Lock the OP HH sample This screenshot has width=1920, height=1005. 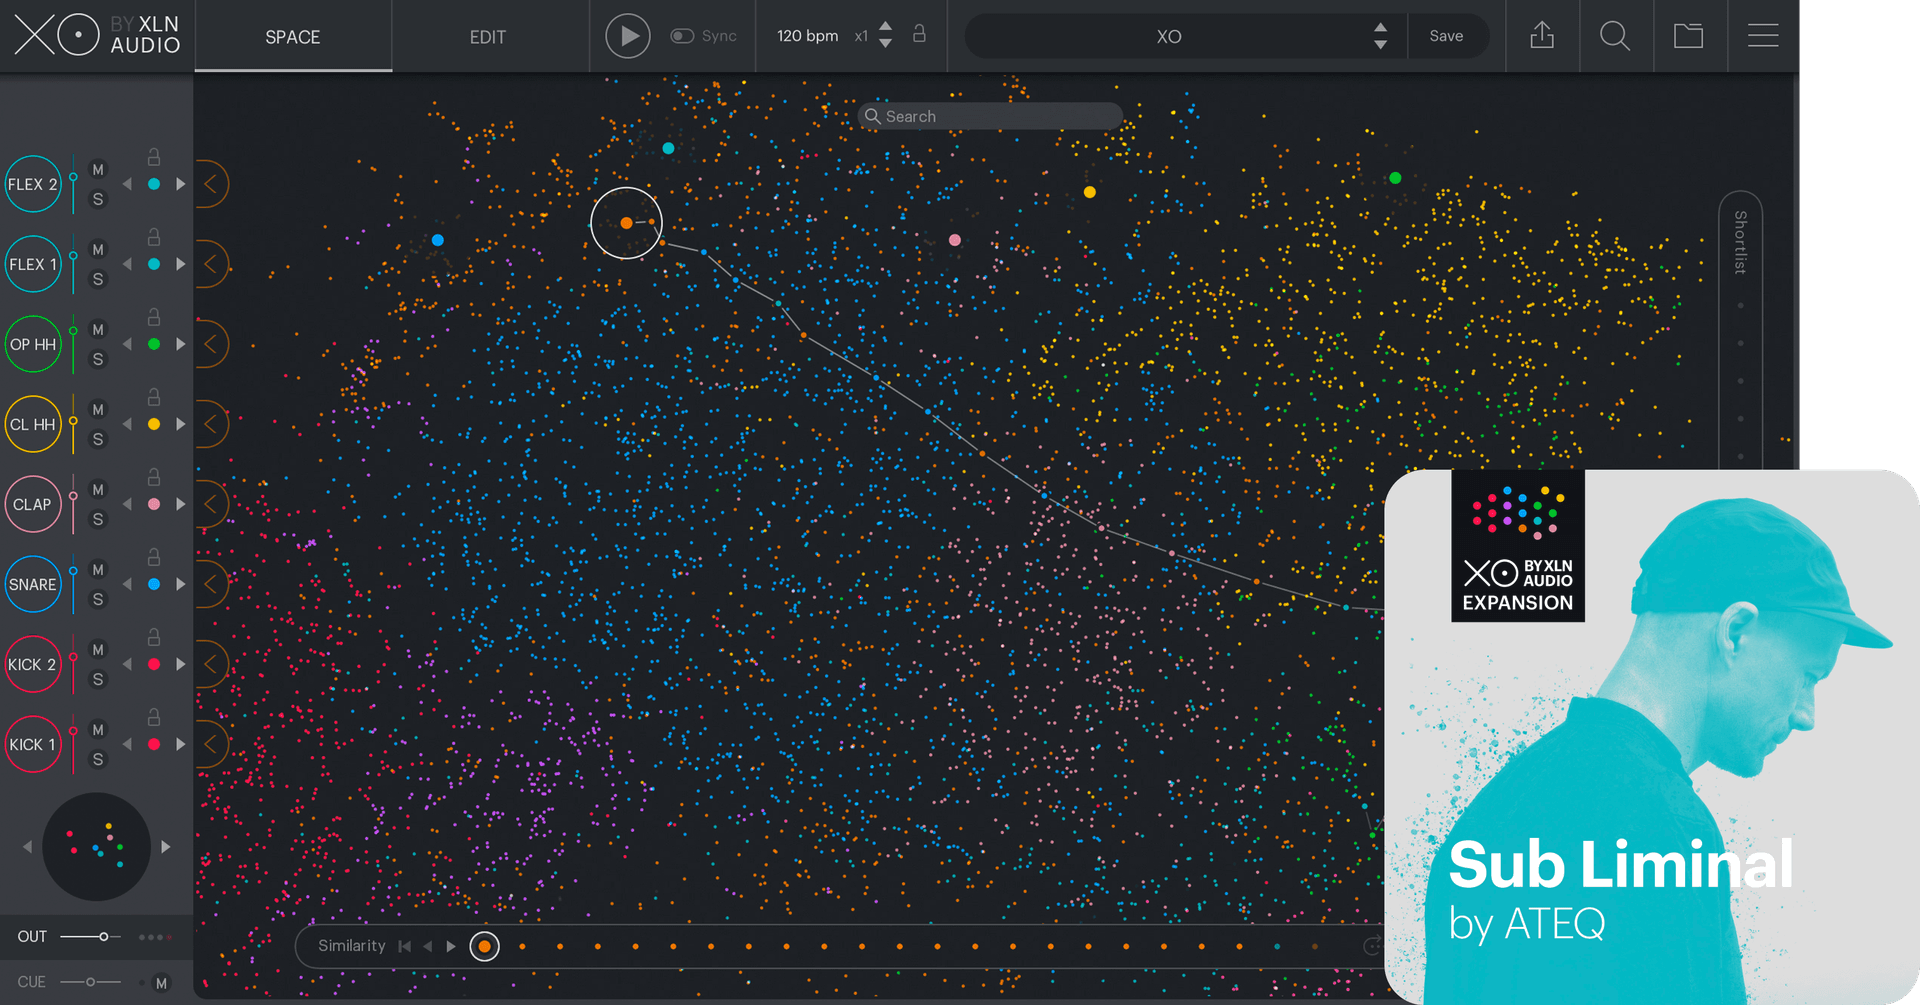click(x=154, y=317)
